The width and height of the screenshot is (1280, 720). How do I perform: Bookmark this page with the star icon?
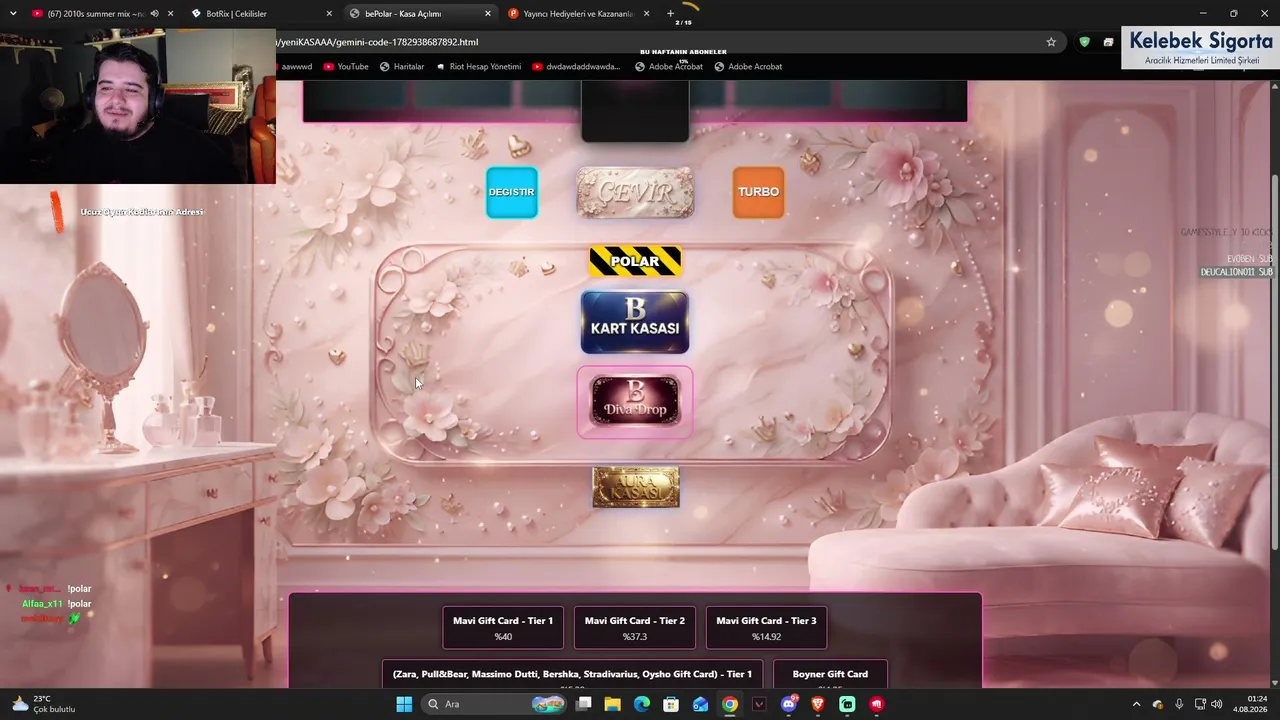coord(1051,42)
